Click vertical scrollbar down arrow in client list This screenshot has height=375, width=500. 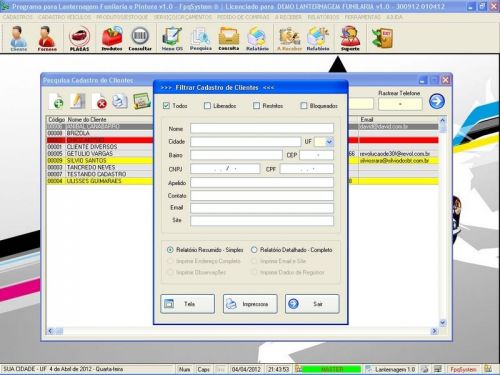[442, 323]
